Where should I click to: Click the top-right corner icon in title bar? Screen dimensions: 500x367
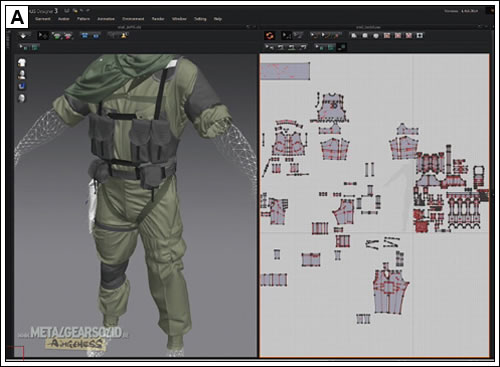tap(491, 11)
